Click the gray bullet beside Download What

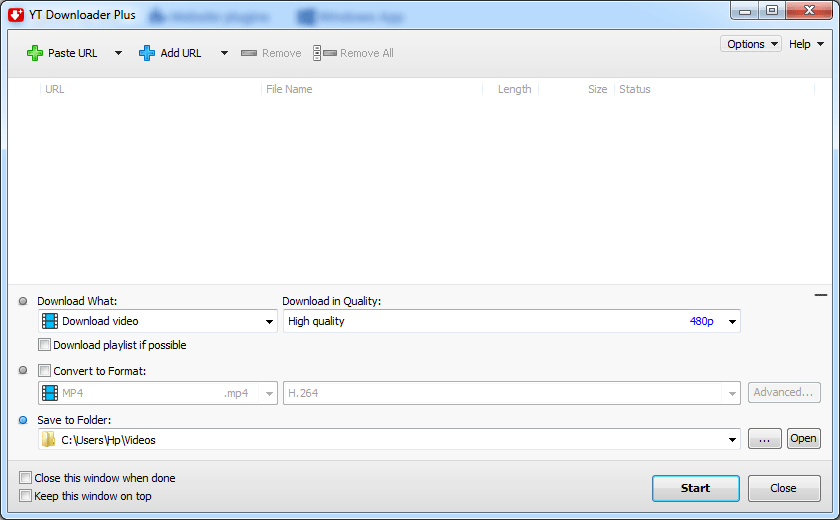(23, 301)
